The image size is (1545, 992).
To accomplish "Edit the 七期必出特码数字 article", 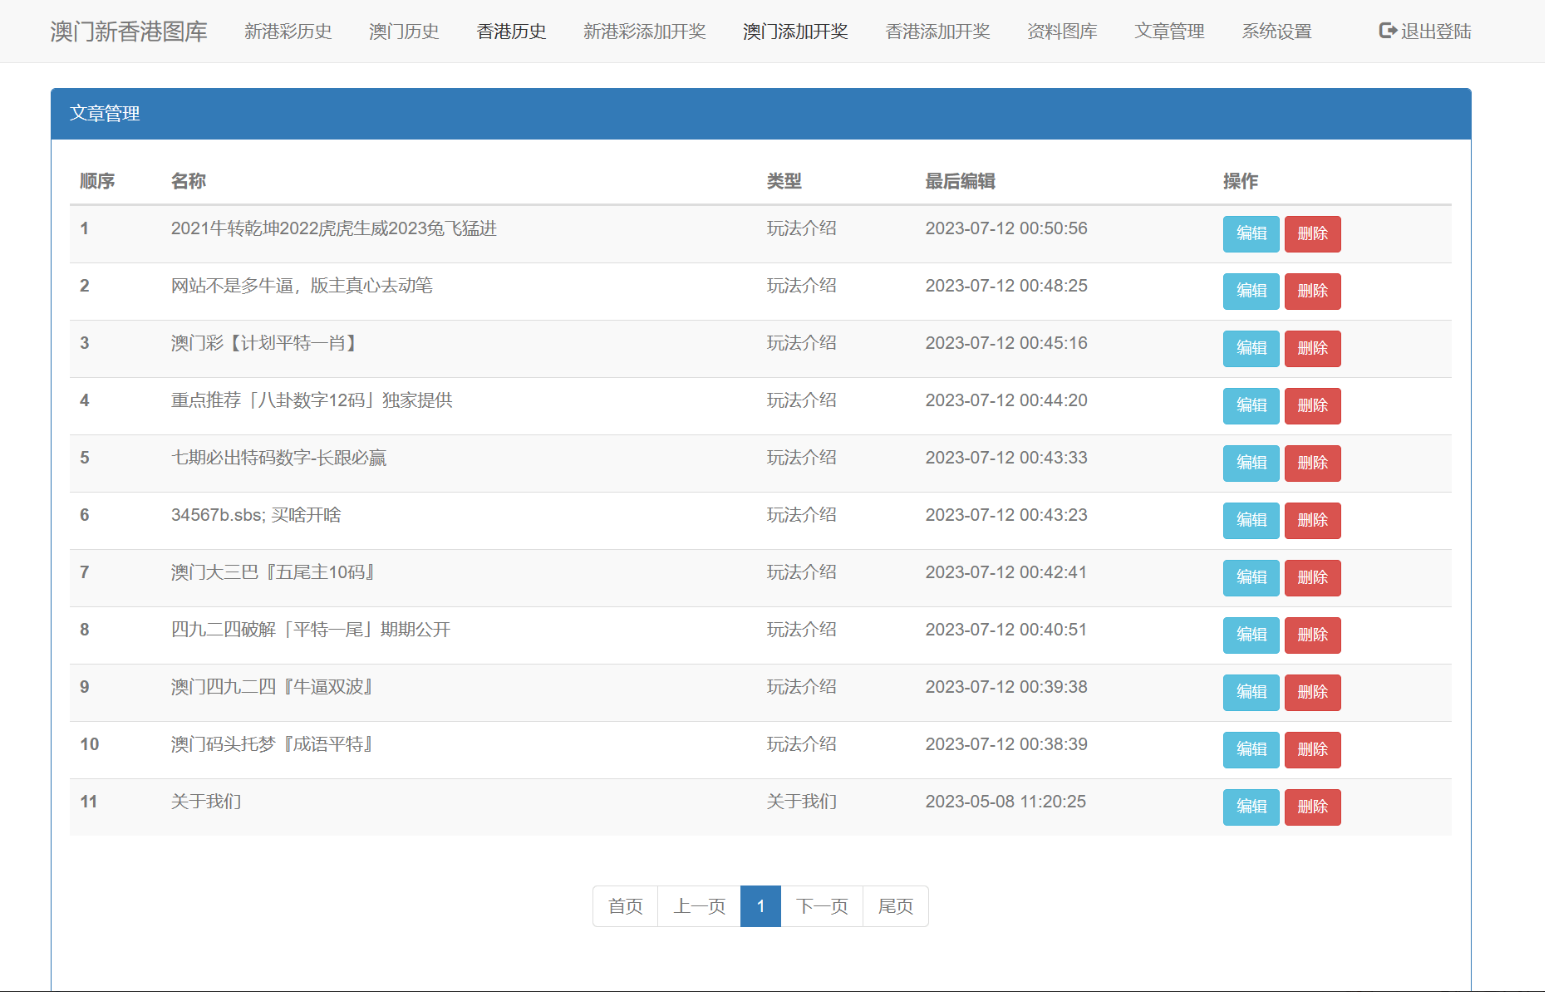I will point(1250,463).
